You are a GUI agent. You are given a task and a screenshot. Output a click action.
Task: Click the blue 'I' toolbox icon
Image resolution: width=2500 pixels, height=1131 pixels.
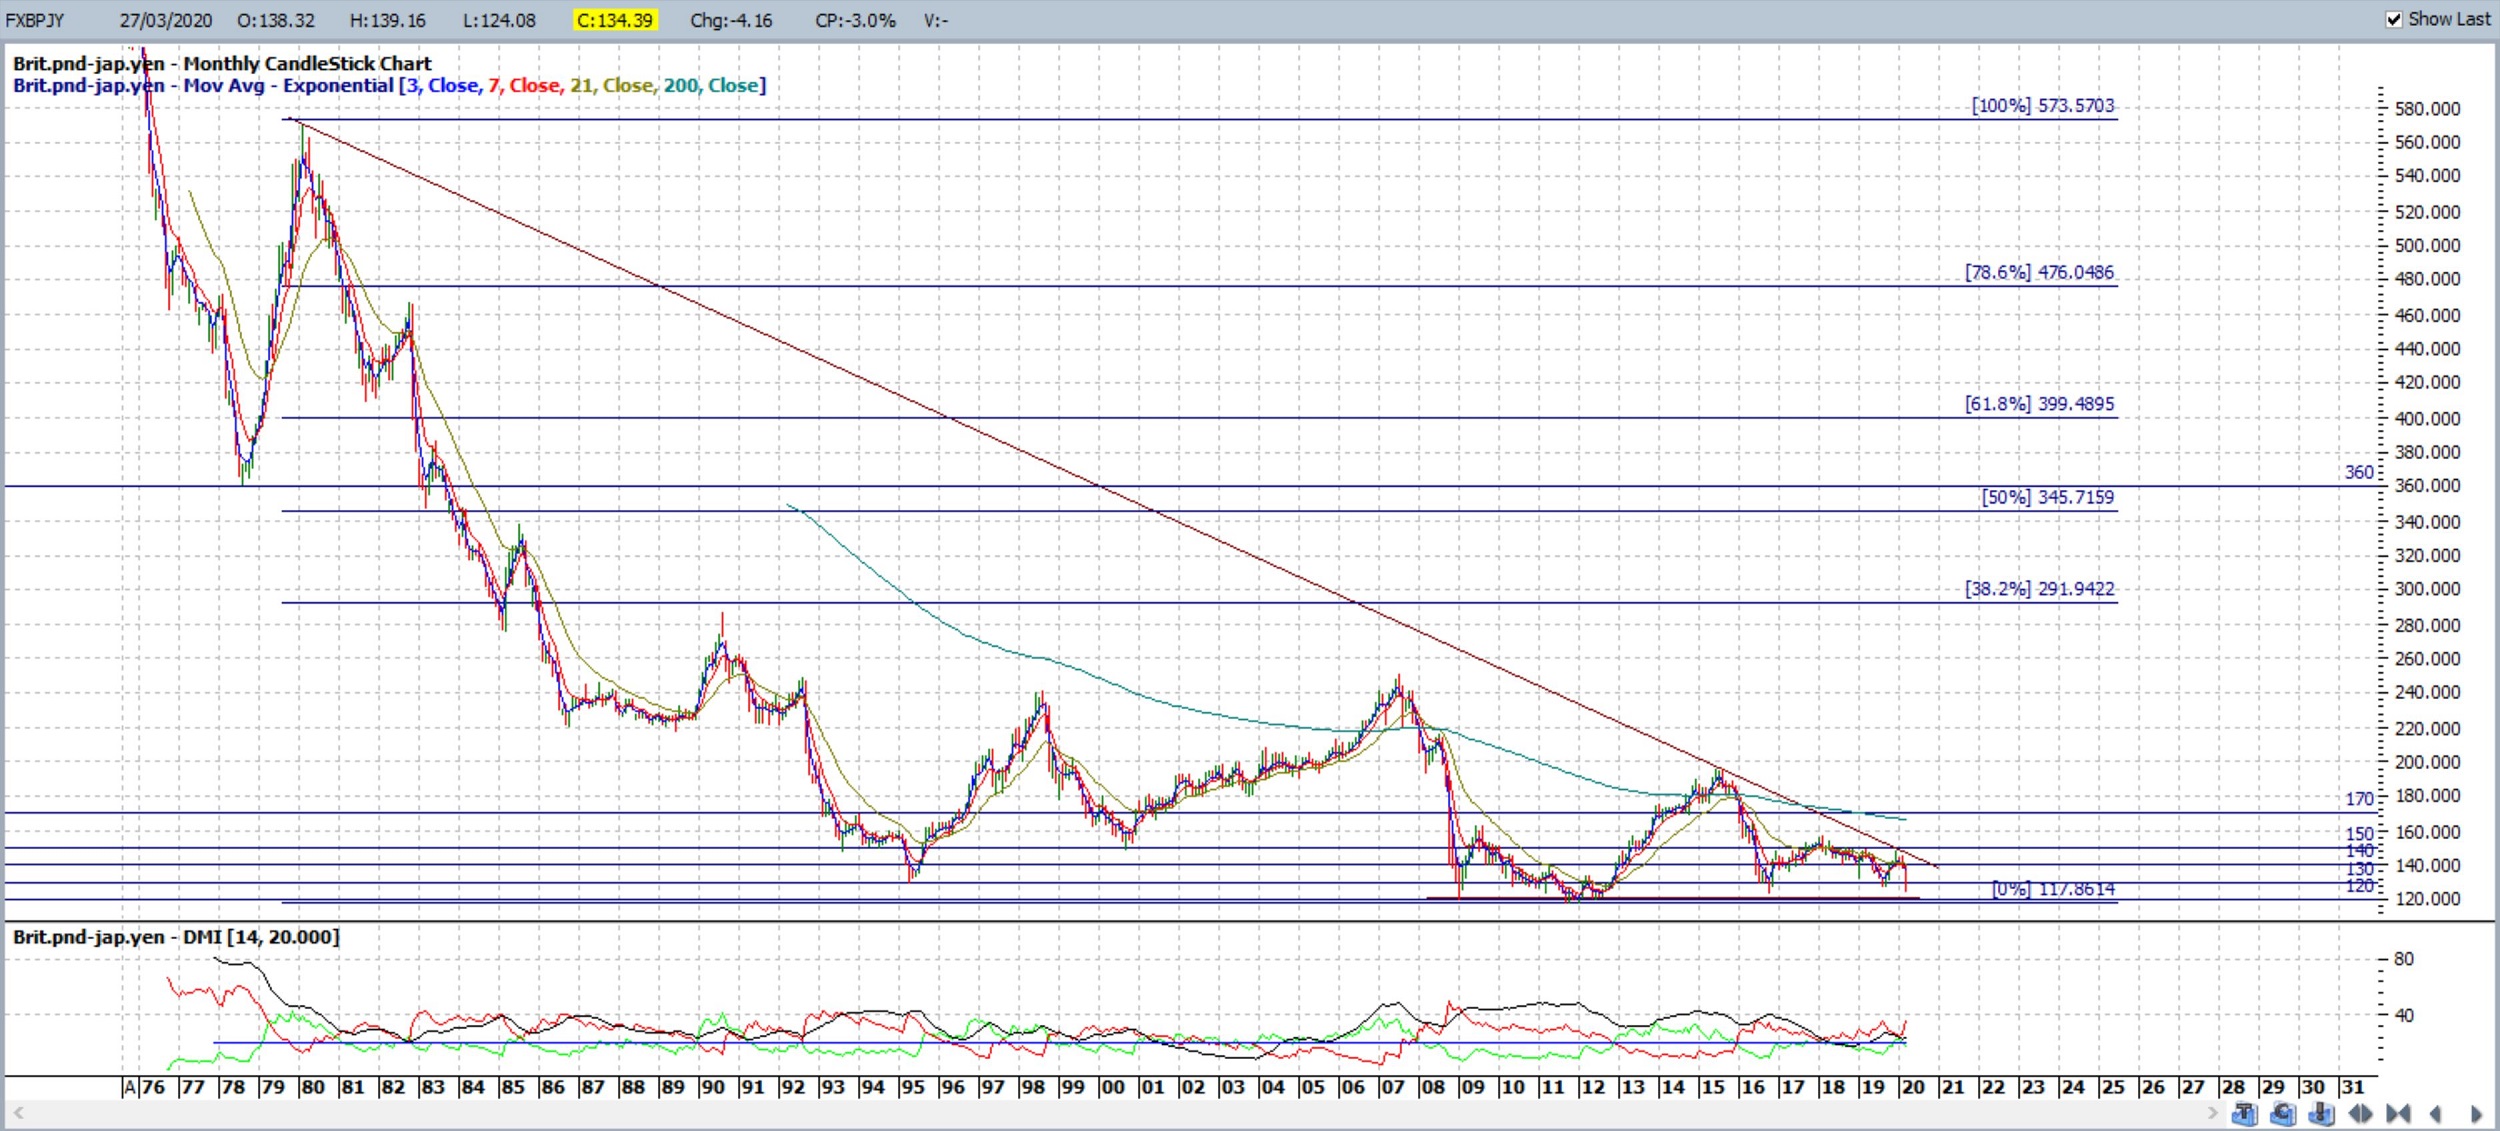point(2322,1113)
